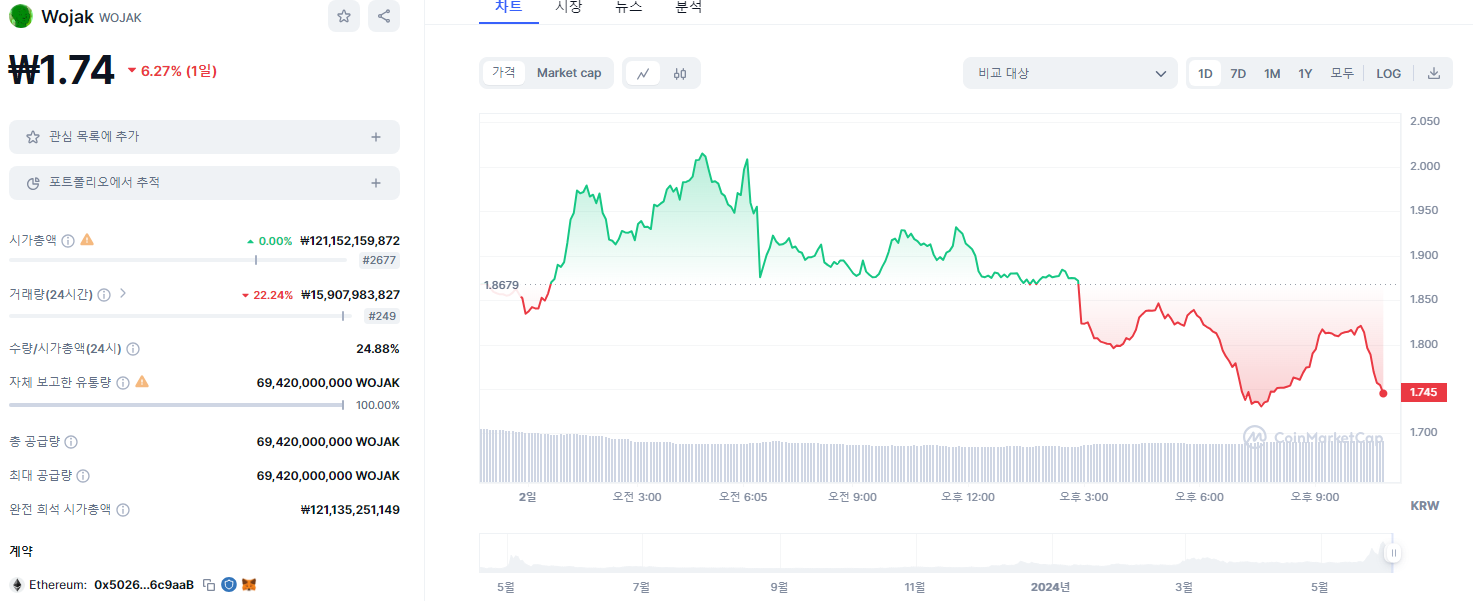
Task: Click the current price endpoint dot
Action: pos(1384,394)
